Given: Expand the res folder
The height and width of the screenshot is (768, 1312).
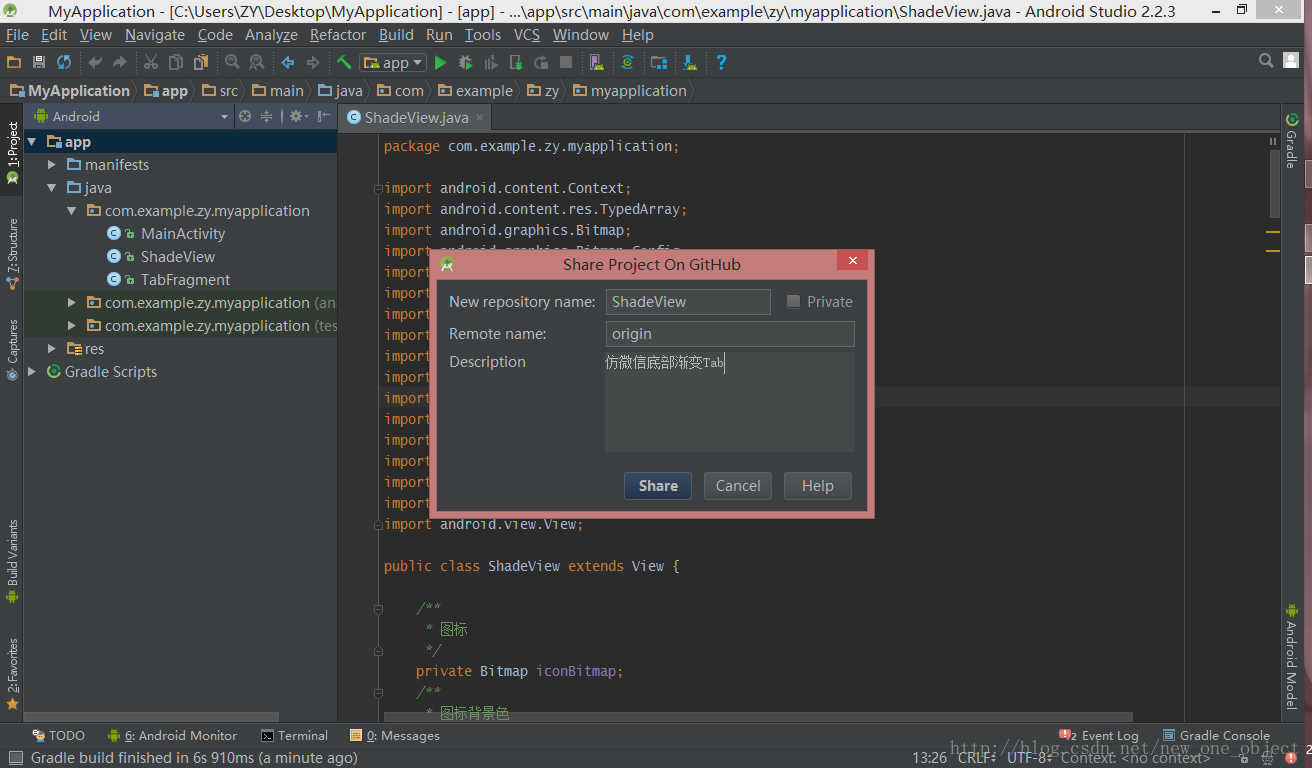Looking at the screenshot, I should (52, 349).
